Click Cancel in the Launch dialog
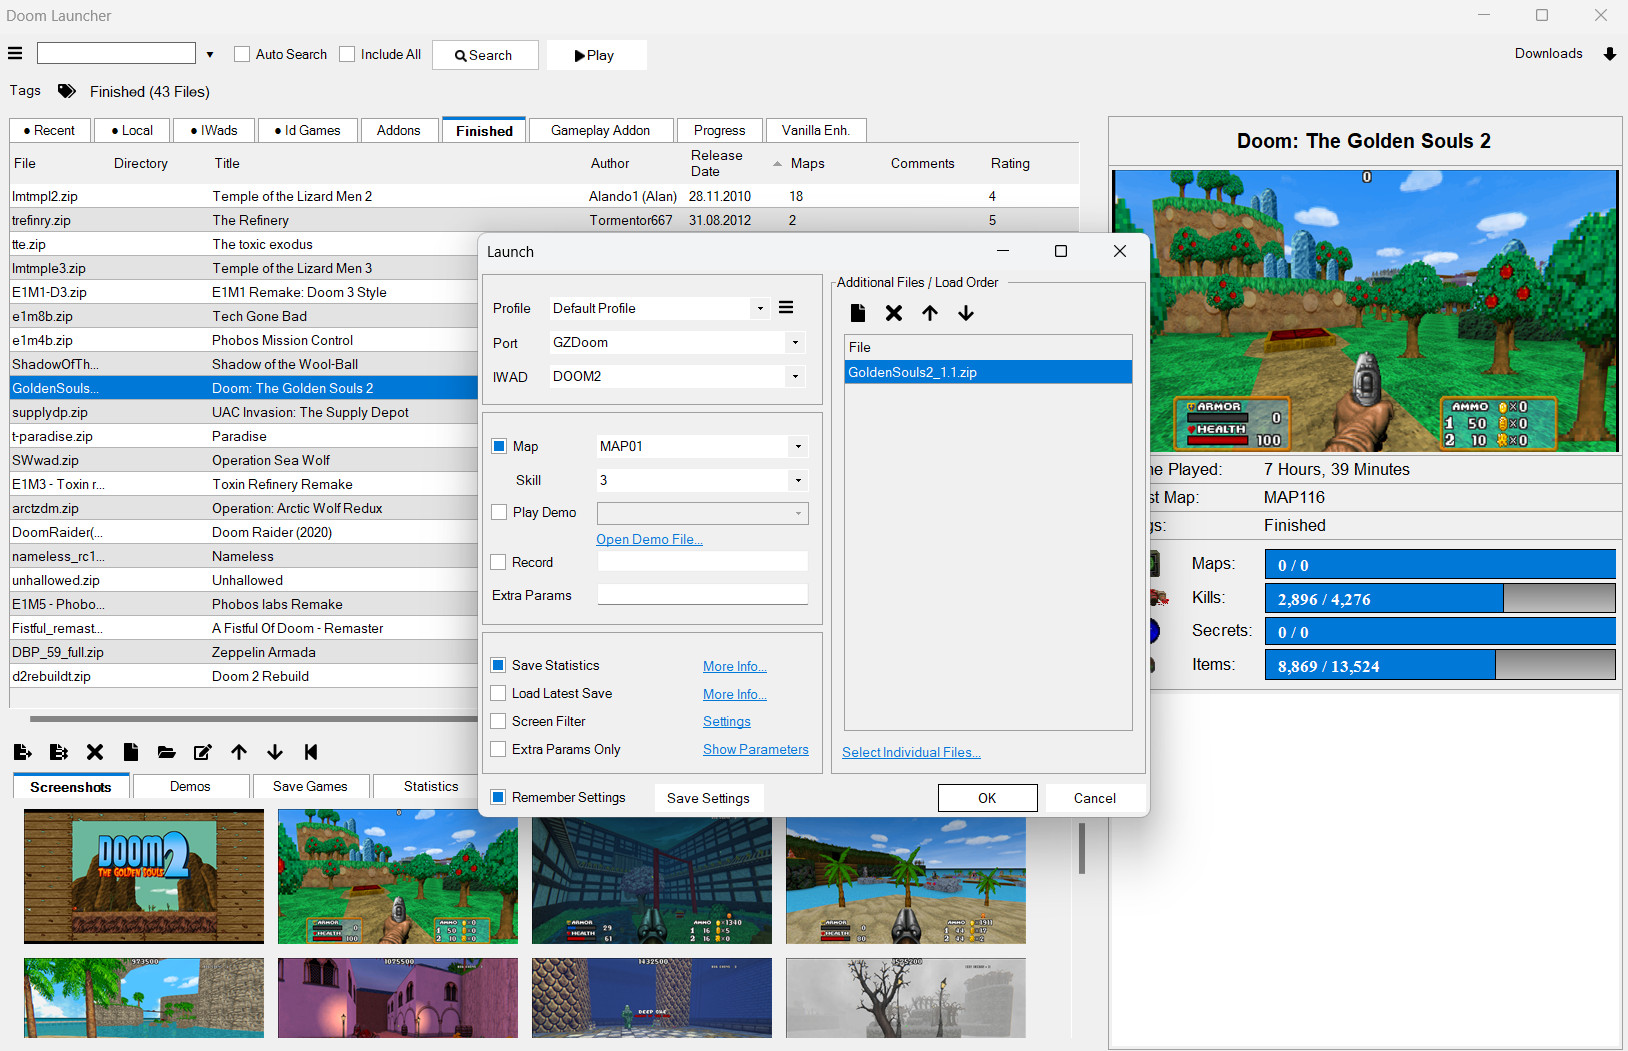This screenshot has height=1051, width=1628. [1095, 798]
